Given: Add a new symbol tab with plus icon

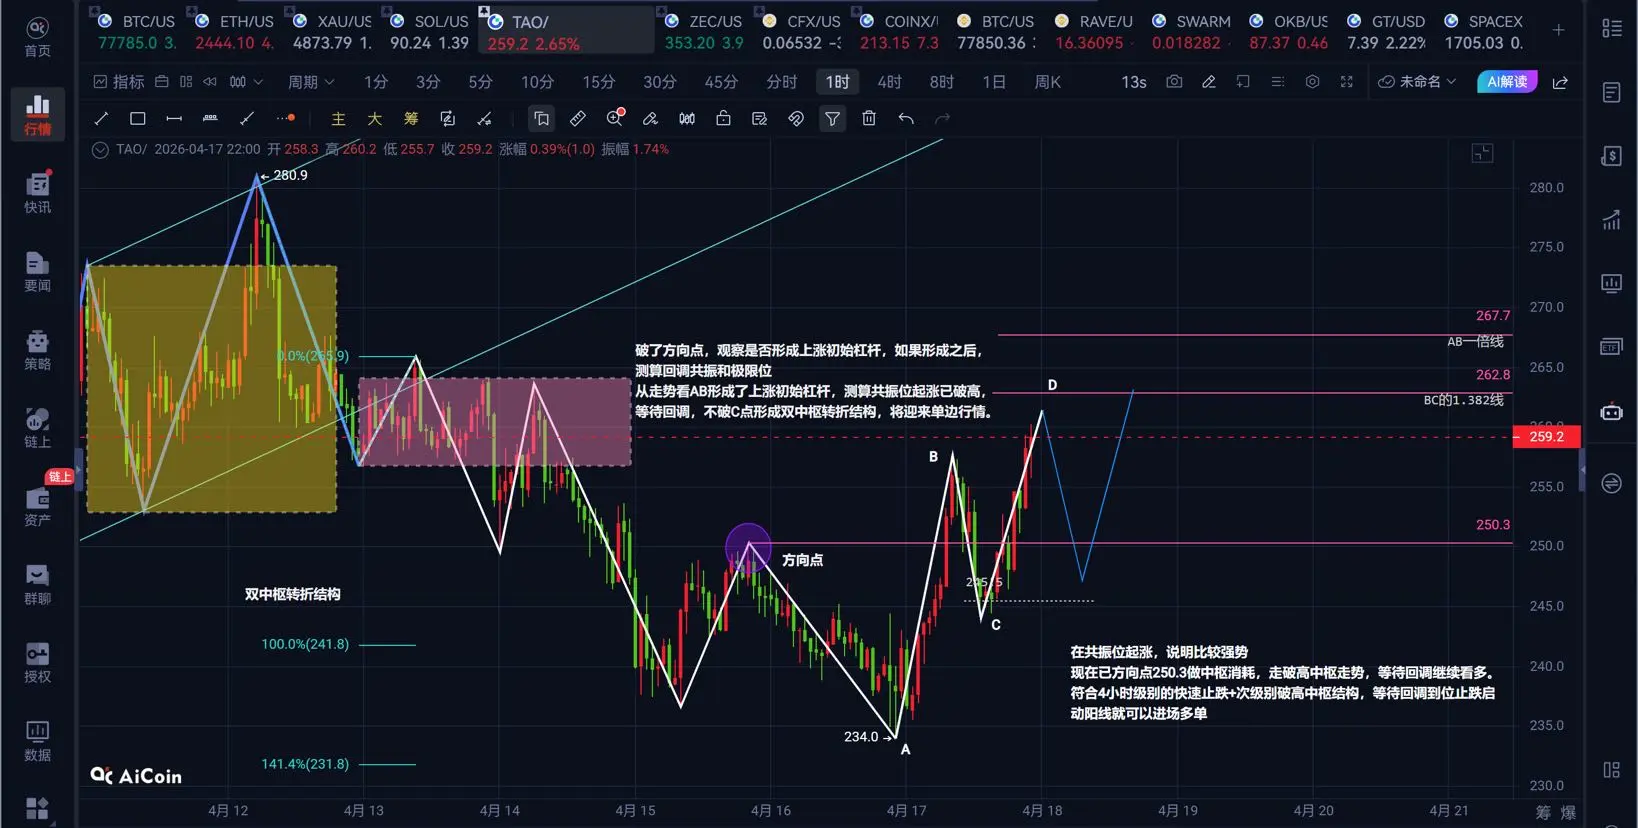Looking at the screenshot, I should click(x=1559, y=30).
